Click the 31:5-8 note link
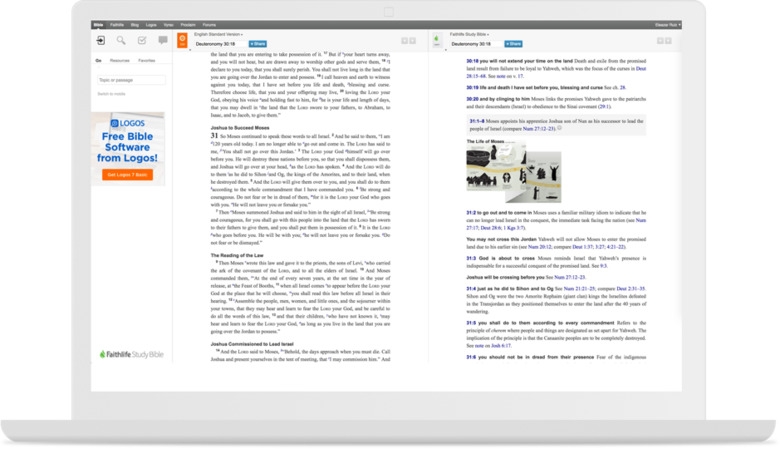 tap(477, 121)
